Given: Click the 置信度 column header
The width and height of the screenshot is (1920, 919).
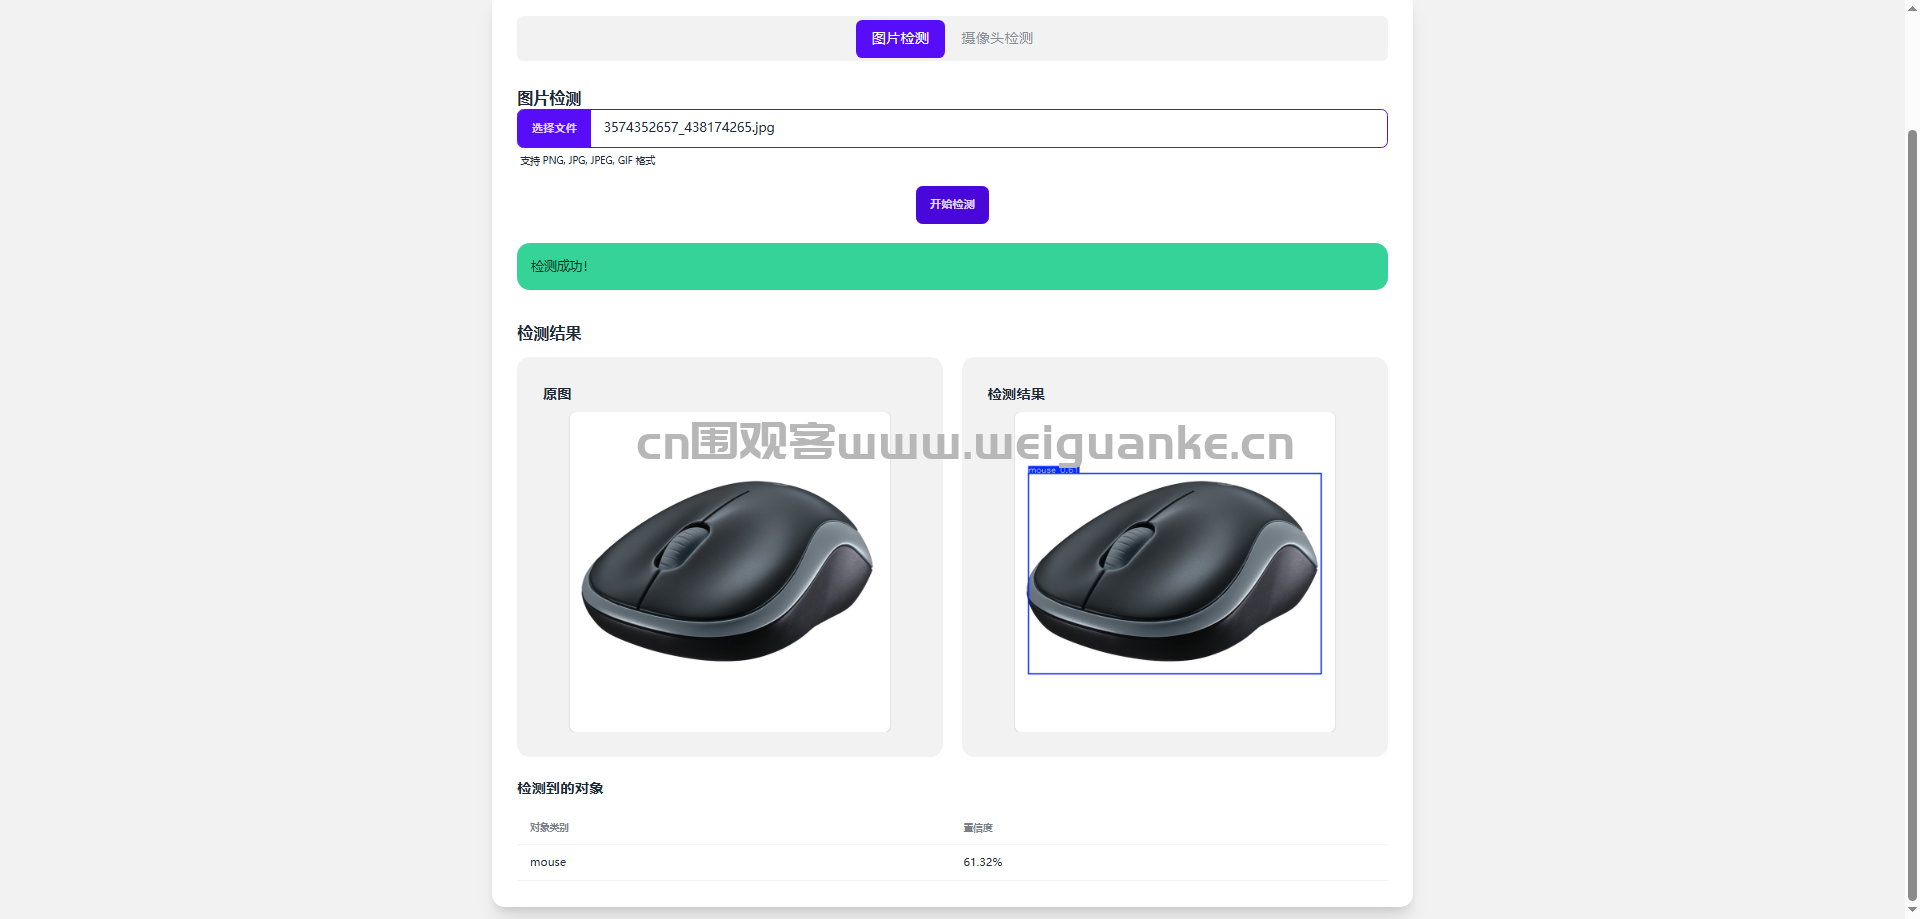Looking at the screenshot, I should [x=978, y=828].
